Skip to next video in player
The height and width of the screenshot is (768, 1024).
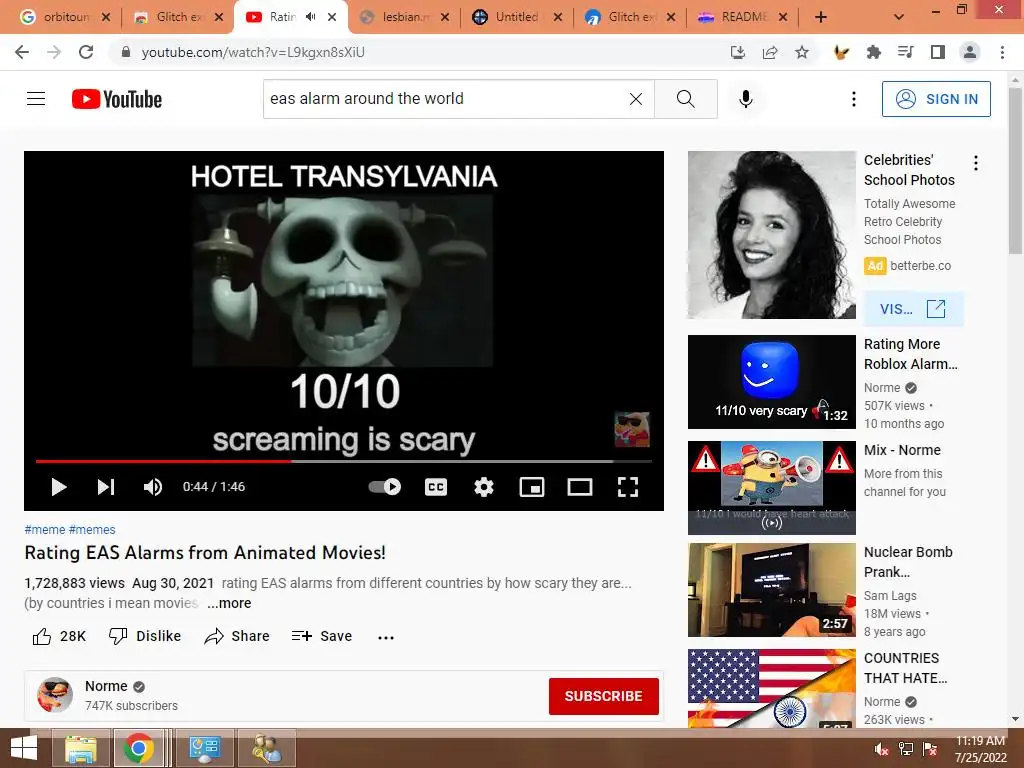pyautogui.click(x=106, y=487)
